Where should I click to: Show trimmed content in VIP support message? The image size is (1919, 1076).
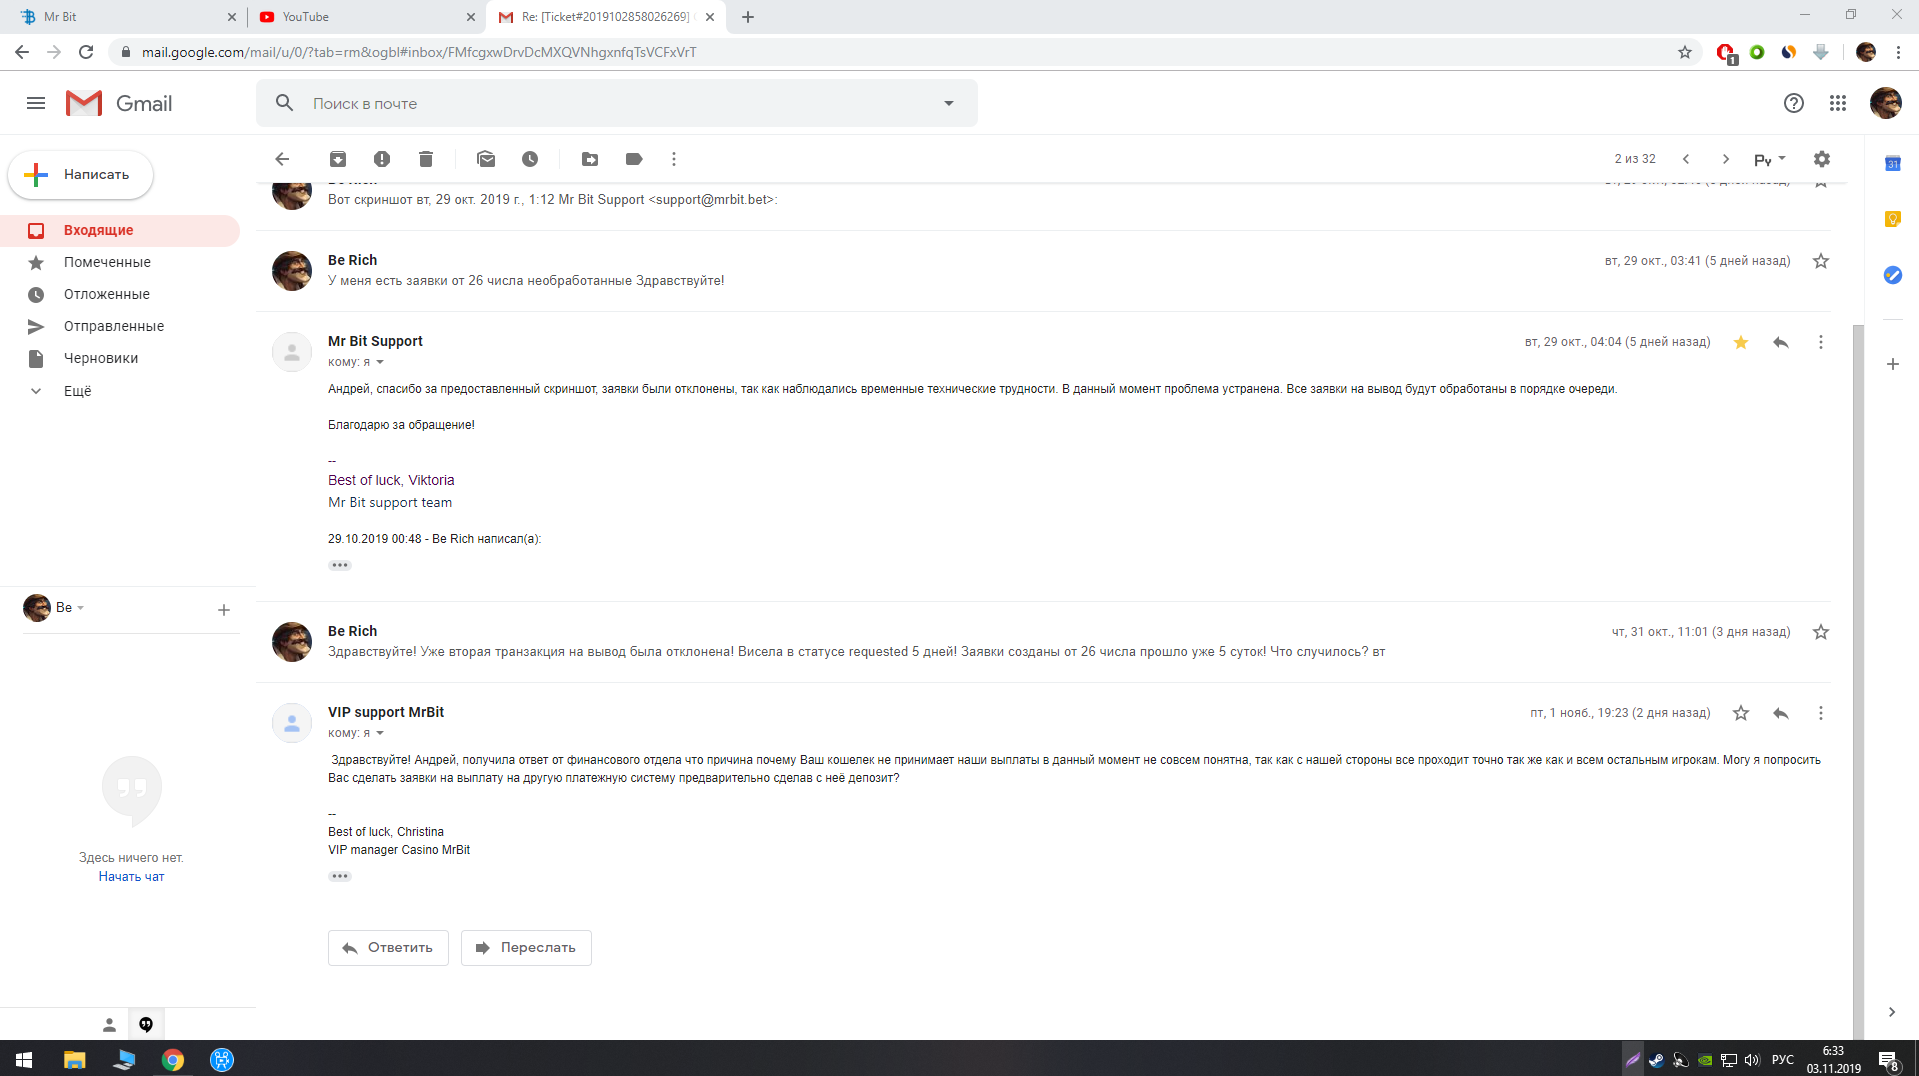coord(340,876)
